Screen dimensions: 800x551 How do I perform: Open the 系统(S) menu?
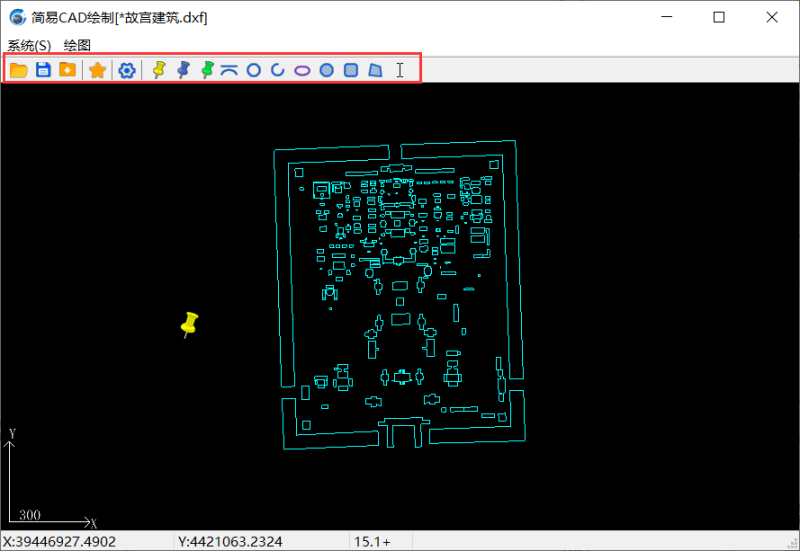point(29,45)
